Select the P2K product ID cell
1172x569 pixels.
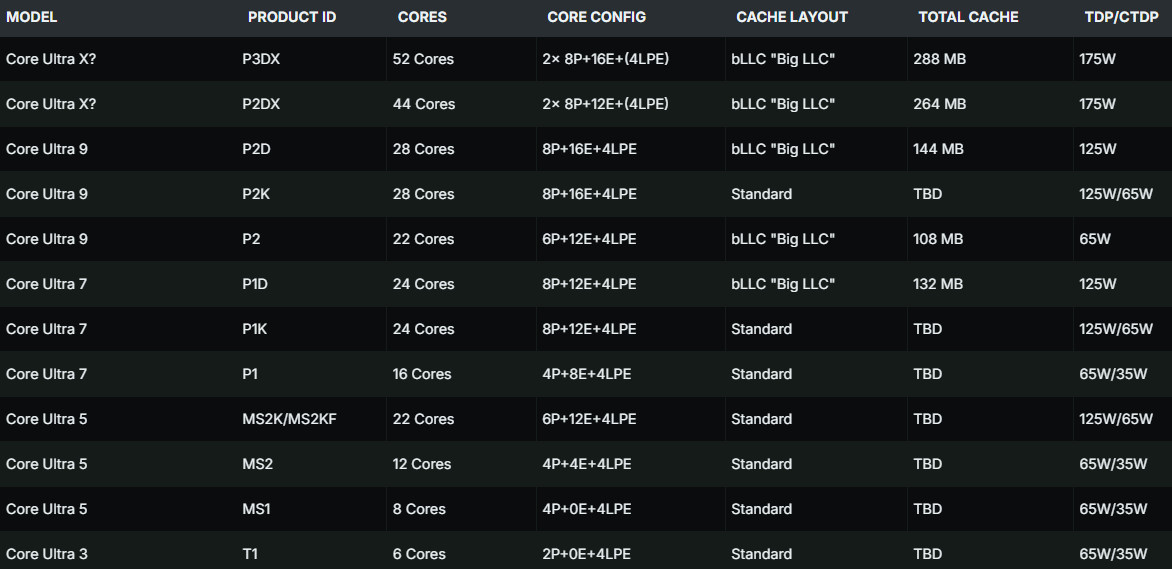[x=256, y=194]
